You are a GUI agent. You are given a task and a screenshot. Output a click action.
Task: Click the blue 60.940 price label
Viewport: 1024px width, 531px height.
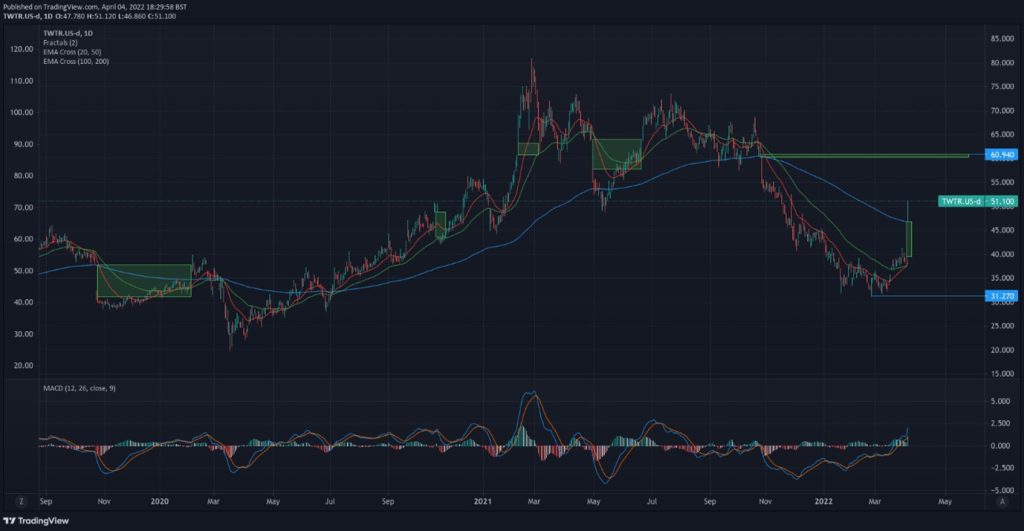pos(1002,155)
